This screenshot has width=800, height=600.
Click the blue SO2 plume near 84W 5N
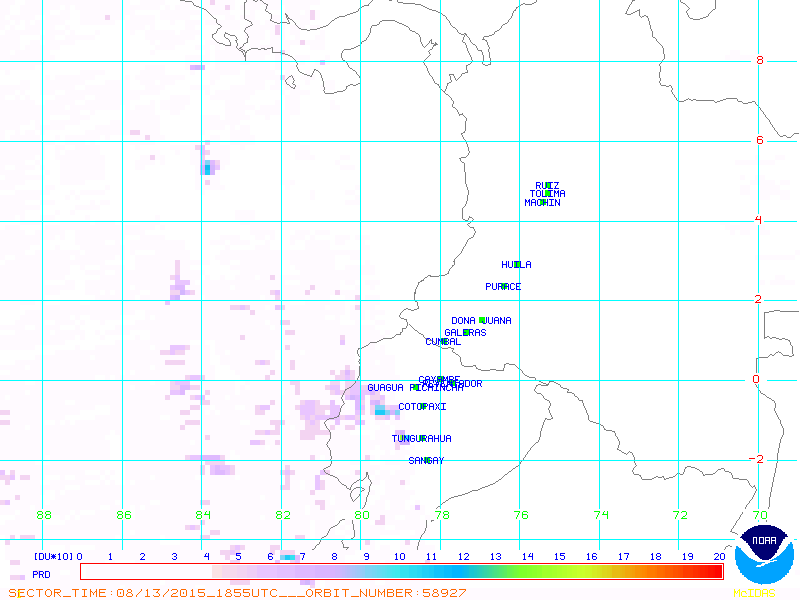[208, 168]
